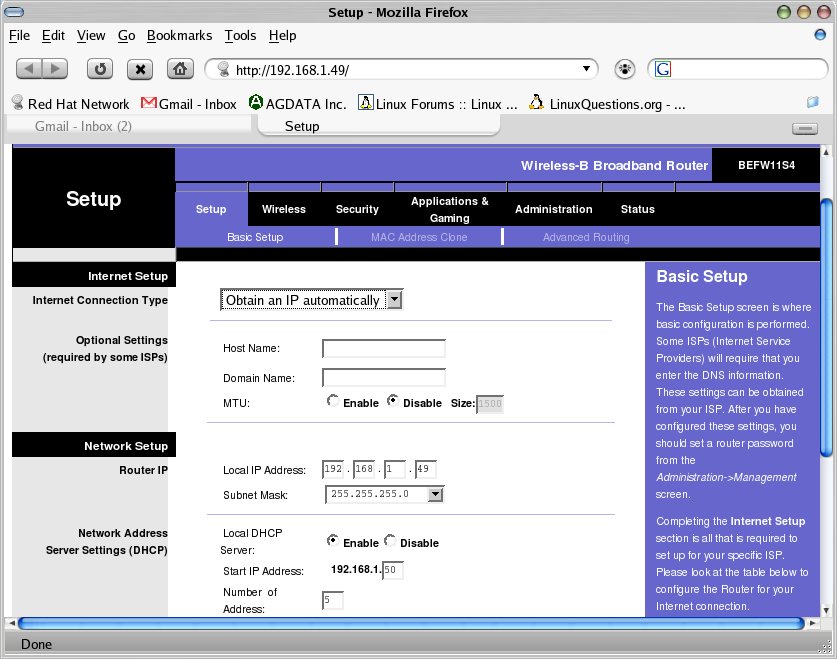Click the paw print icon beside address bar
837x659 pixels.
[x=625, y=69]
